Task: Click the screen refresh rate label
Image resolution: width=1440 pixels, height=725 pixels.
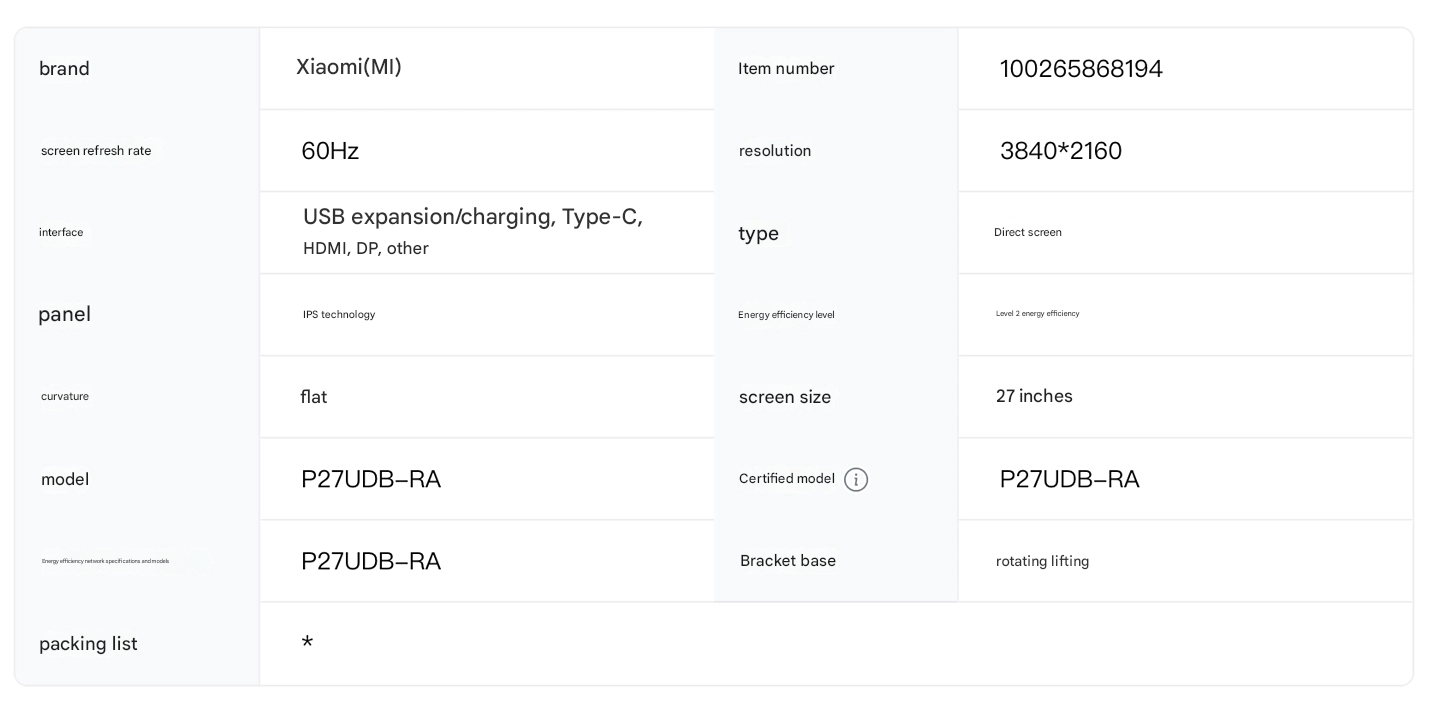Action: 96,151
